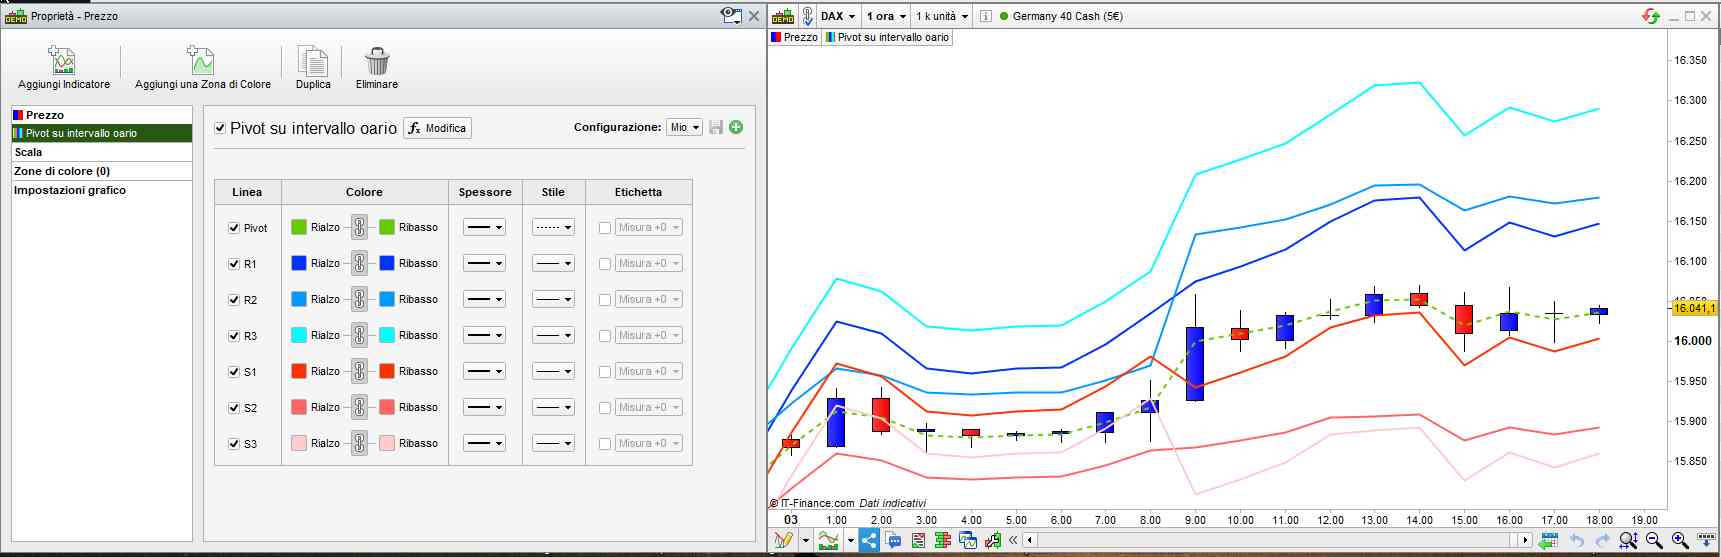The image size is (1721, 557).
Task: Open the S1 Stile dropdown
Action: [x=553, y=371]
